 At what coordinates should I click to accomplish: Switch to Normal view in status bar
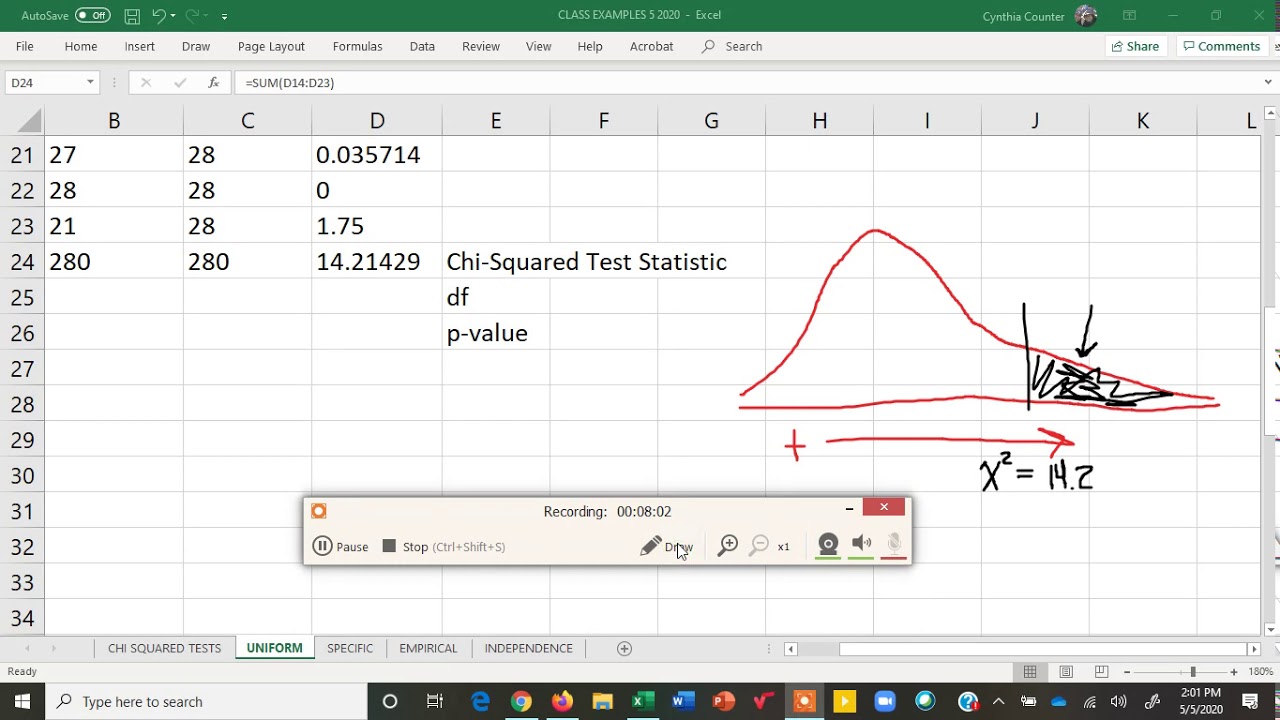tap(1030, 672)
